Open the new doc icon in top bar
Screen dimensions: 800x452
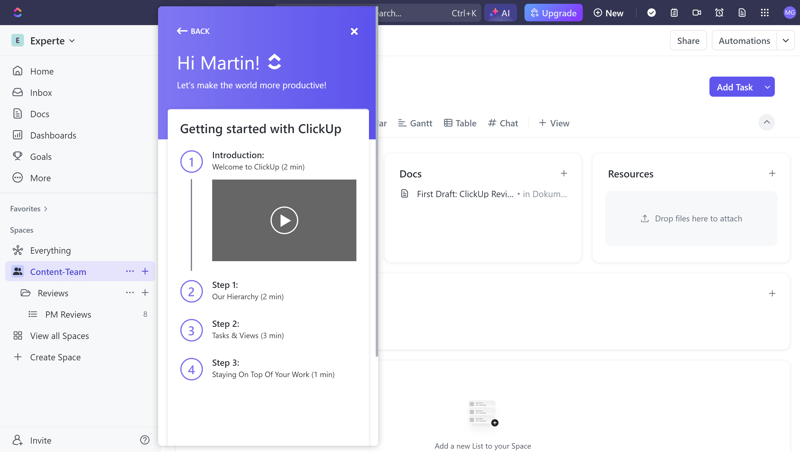click(742, 13)
